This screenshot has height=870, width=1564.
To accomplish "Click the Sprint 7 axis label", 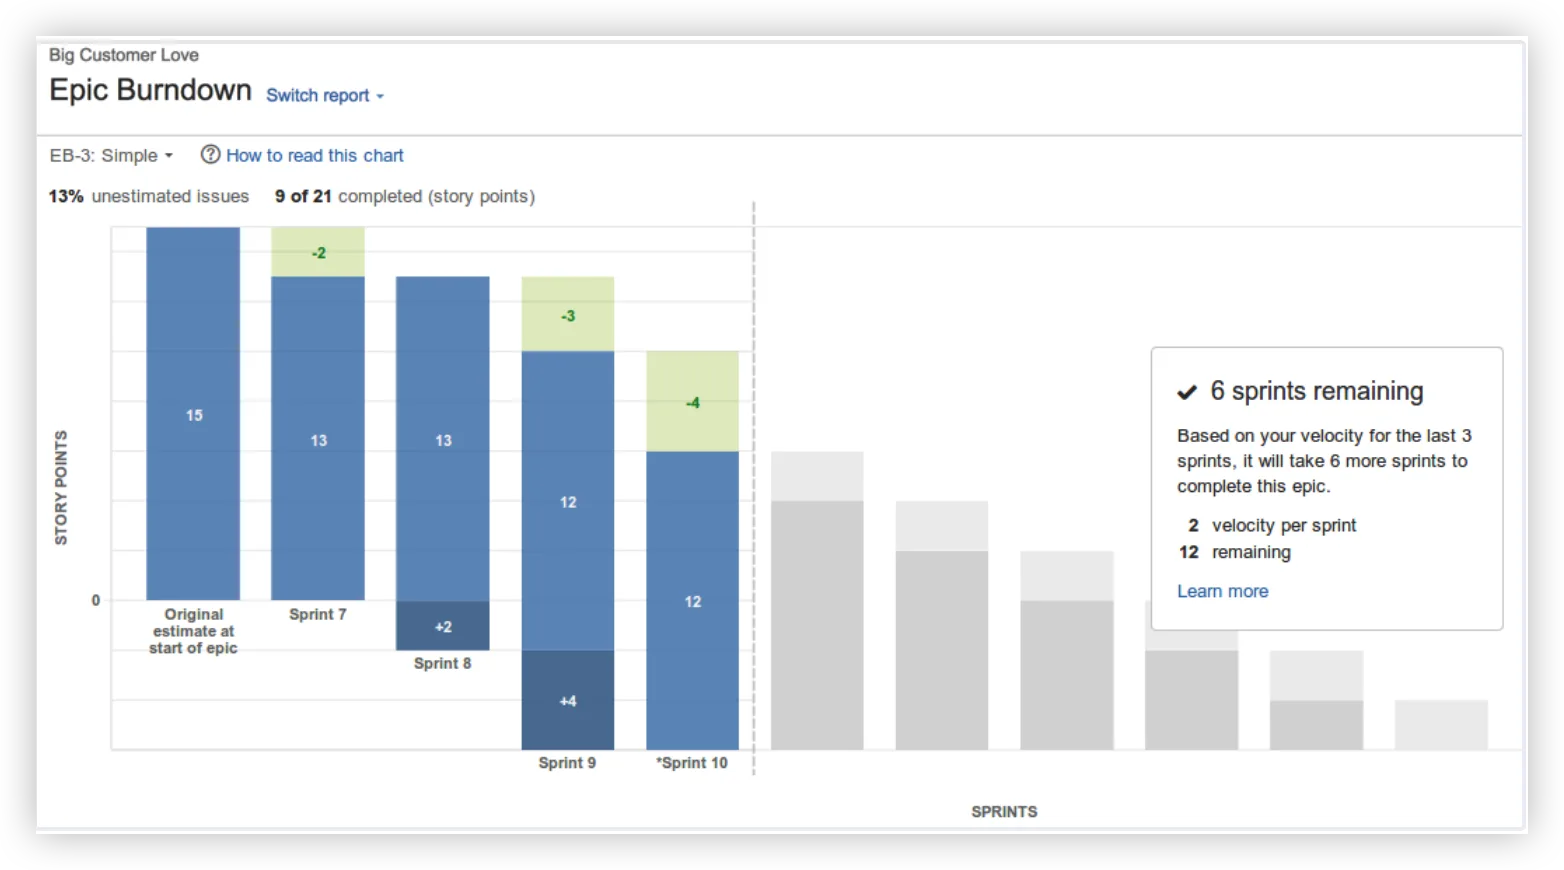I will (x=318, y=614).
